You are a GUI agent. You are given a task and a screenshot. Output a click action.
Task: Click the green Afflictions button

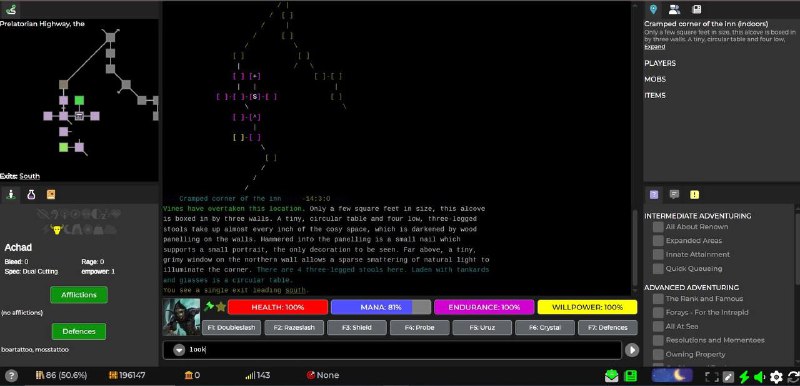coord(79,295)
